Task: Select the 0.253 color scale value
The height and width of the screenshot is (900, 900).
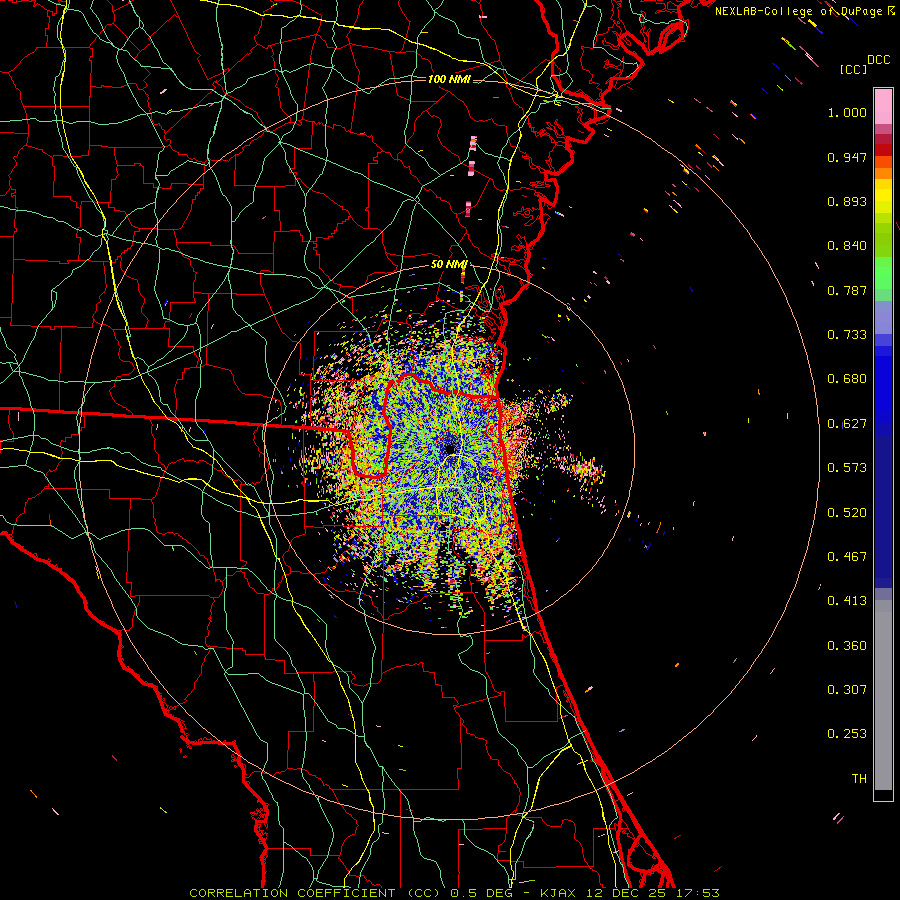Action: tap(847, 734)
